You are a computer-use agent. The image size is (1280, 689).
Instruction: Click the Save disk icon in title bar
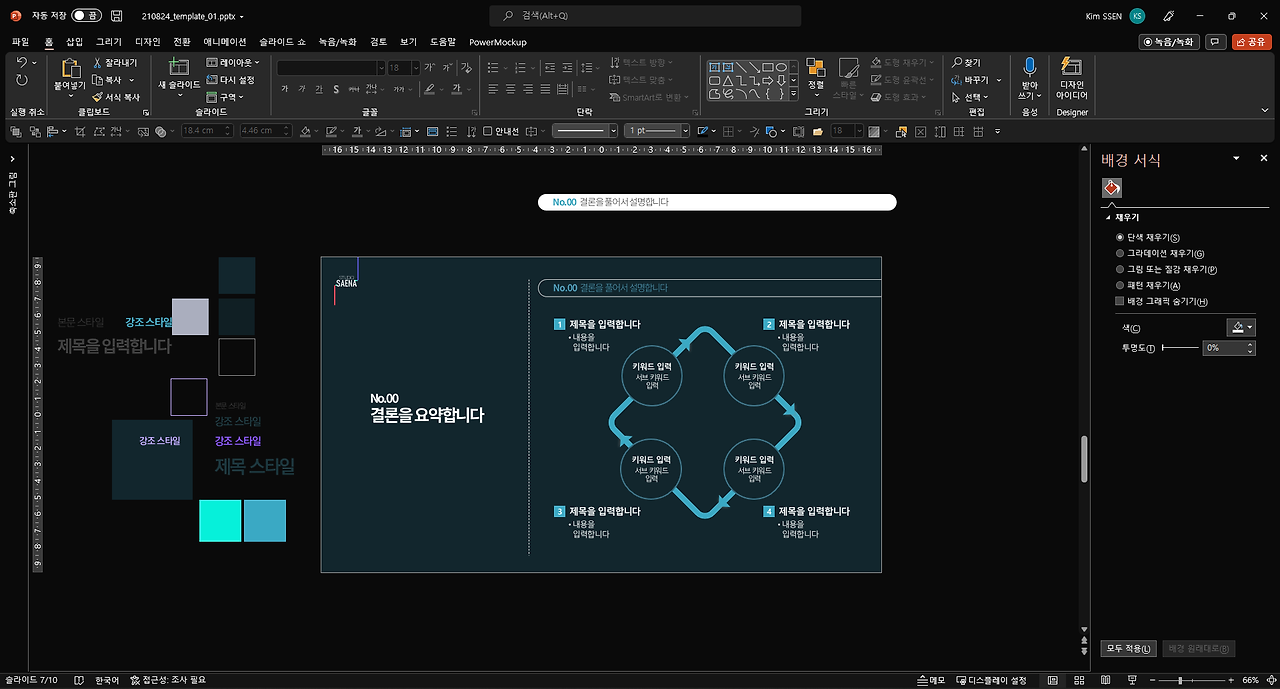(117, 16)
